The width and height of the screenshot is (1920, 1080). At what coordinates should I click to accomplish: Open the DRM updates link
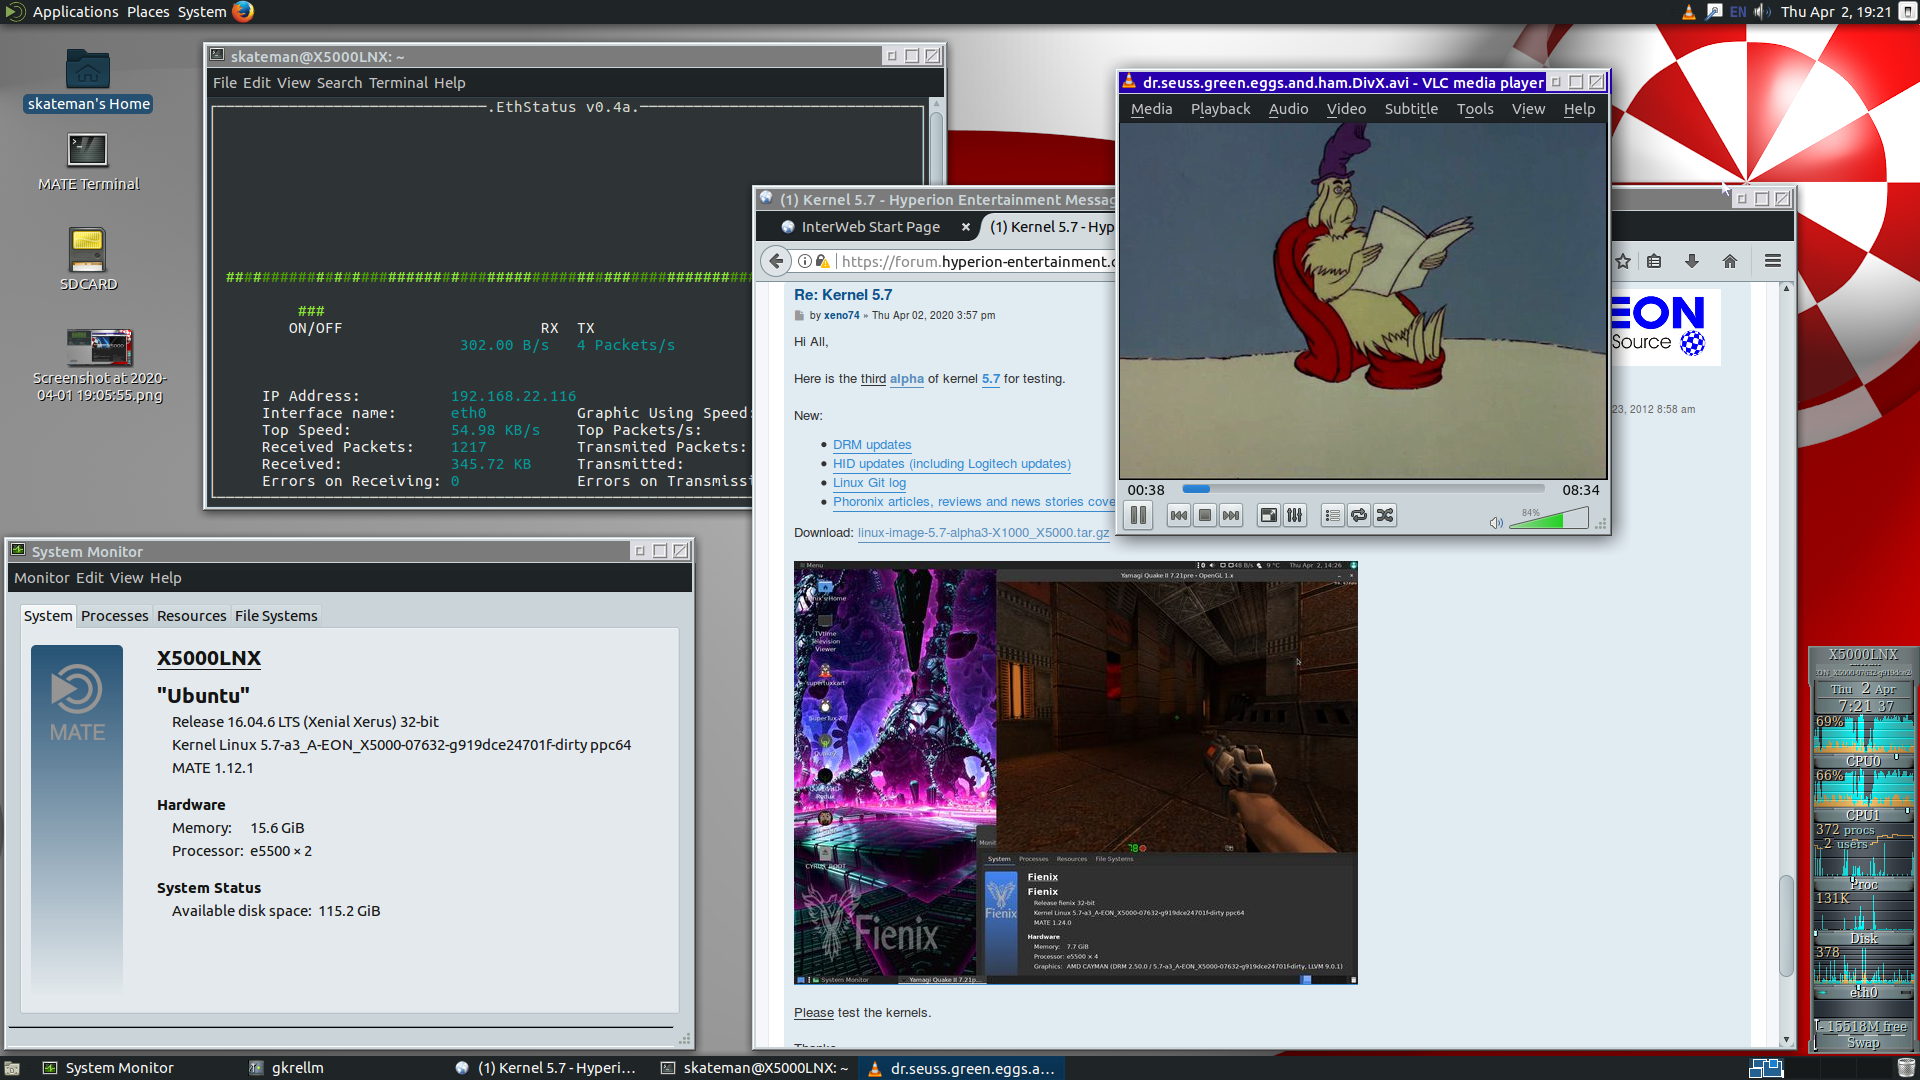point(872,445)
